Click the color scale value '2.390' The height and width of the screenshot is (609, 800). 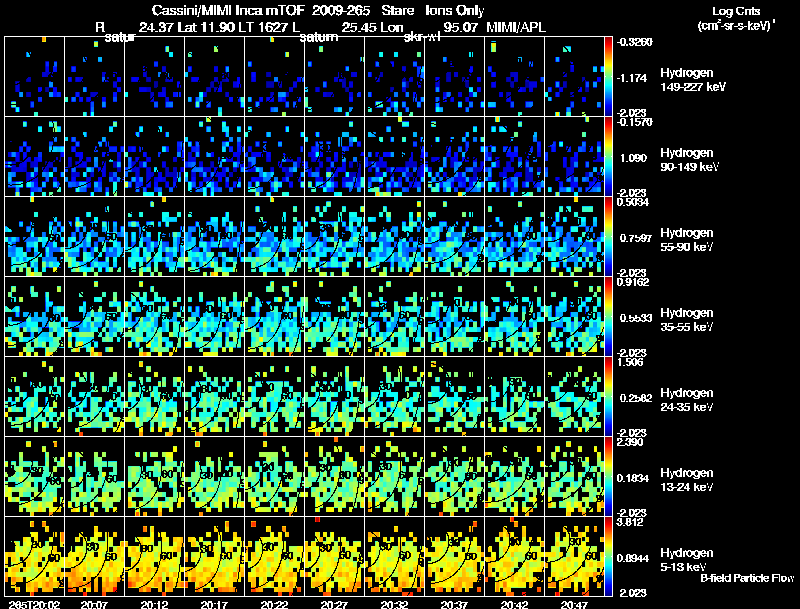point(630,442)
